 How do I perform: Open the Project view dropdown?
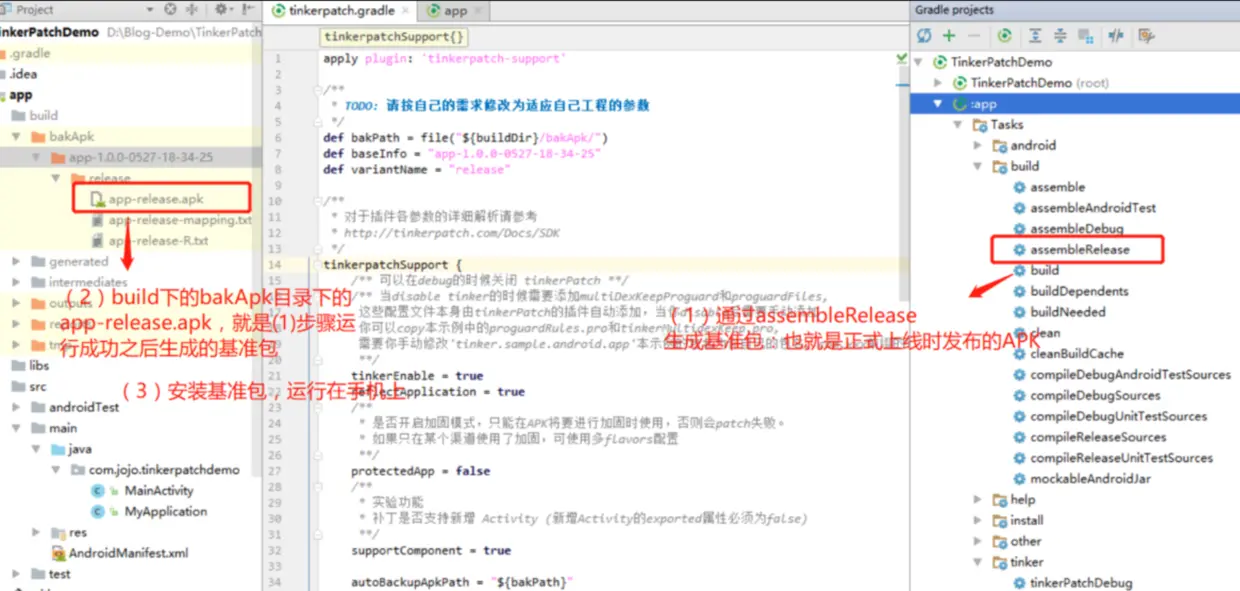click(149, 9)
